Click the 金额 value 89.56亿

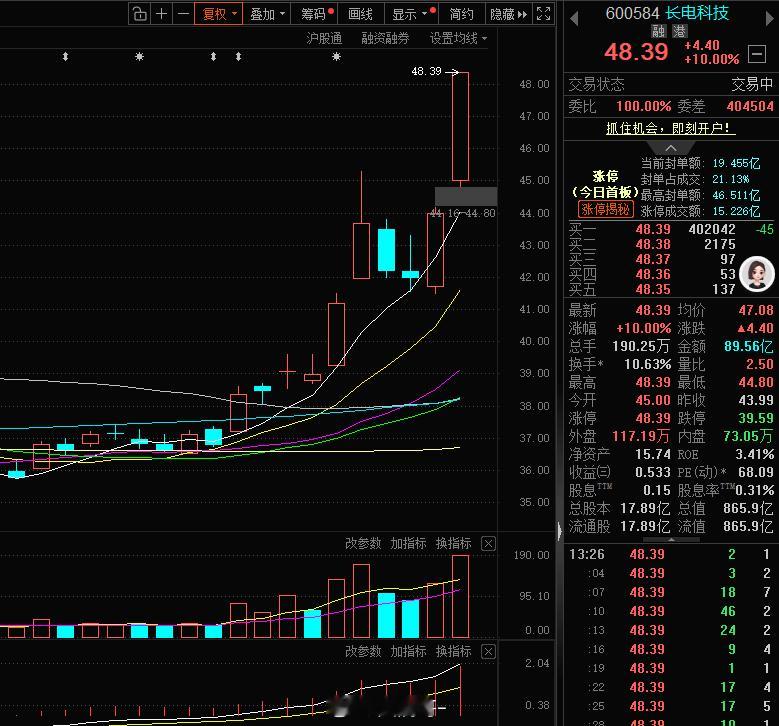(748, 346)
